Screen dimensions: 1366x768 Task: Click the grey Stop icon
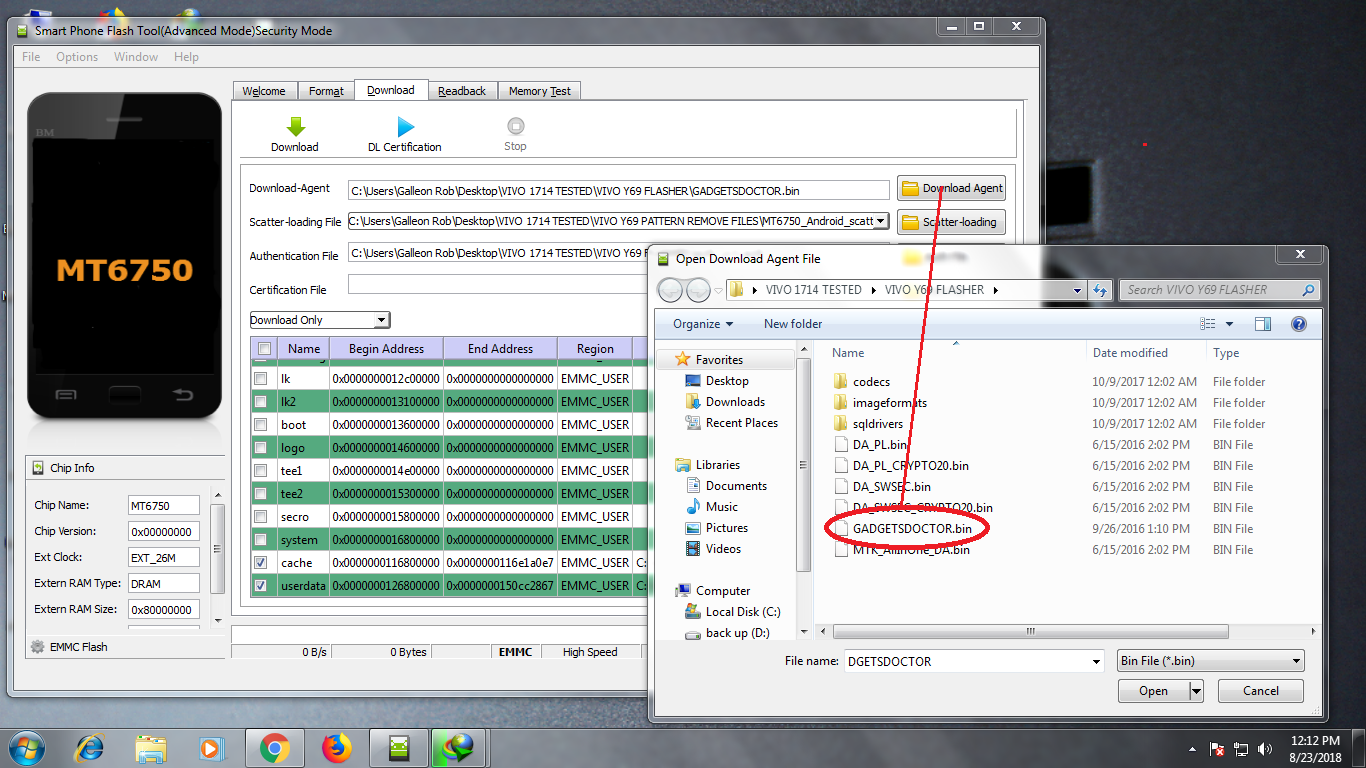515,126
